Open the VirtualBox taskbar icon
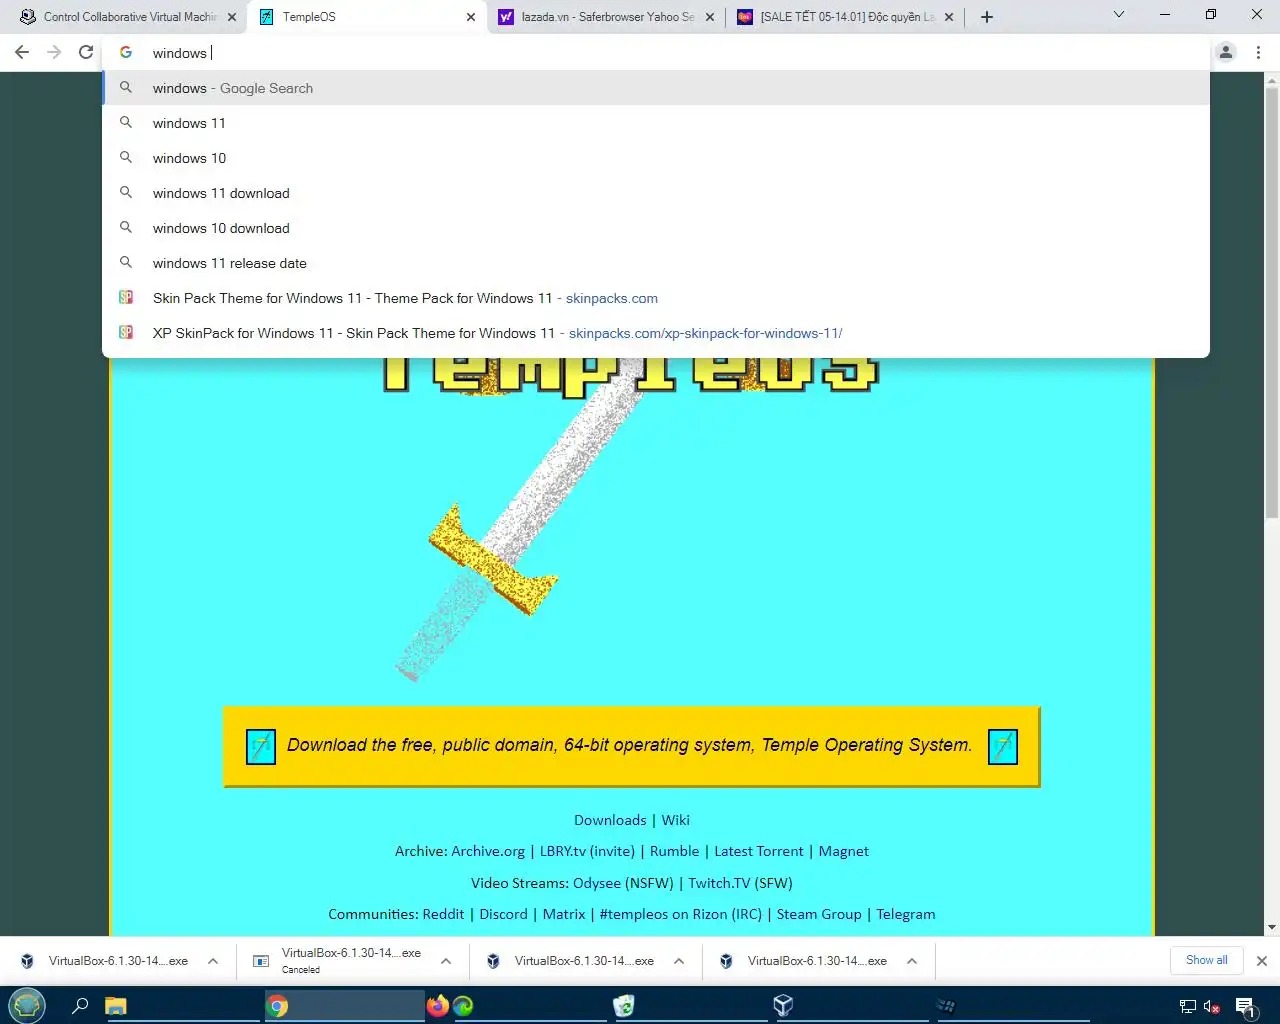 click(784, 1006)
